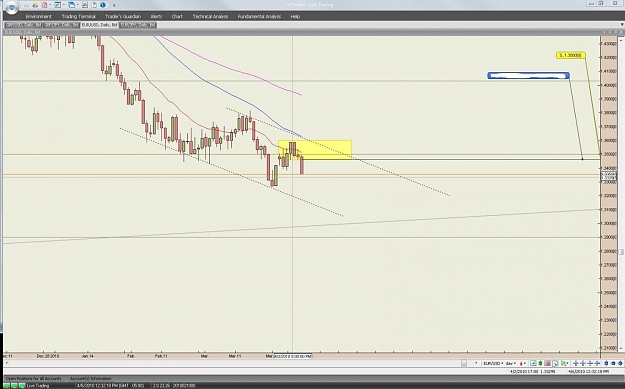Click the first blue scroll icon at toolbar end
Image resolution: width=625 pixels, height=389 pixels.
coord(606,363)
